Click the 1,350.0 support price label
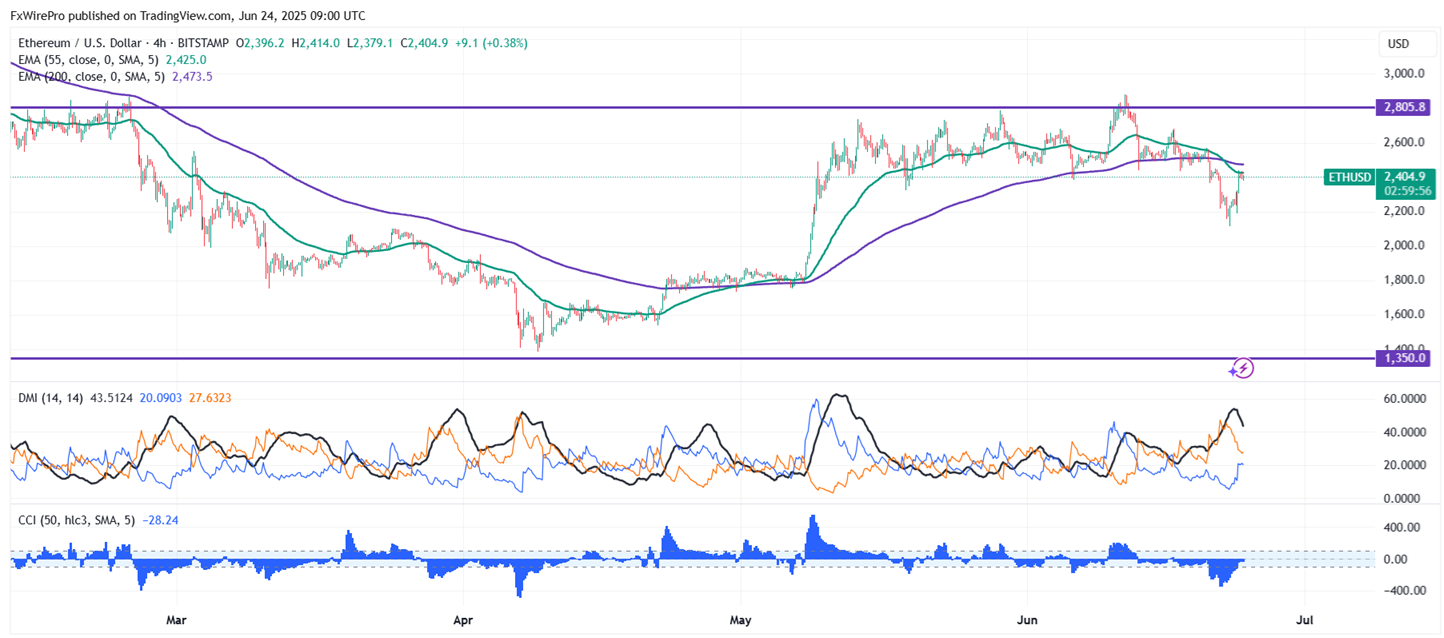 pos(1403,357)
